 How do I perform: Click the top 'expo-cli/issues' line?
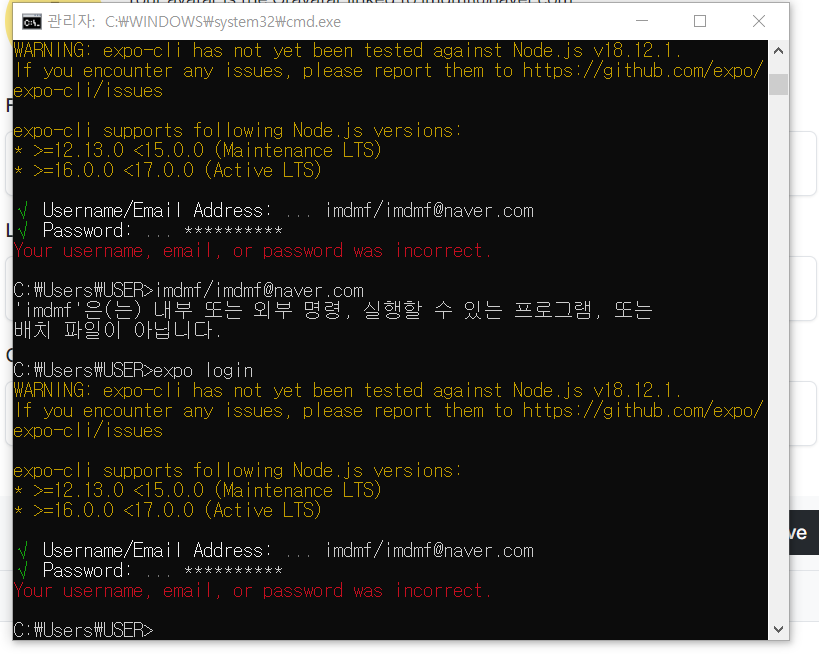point(88,91)
